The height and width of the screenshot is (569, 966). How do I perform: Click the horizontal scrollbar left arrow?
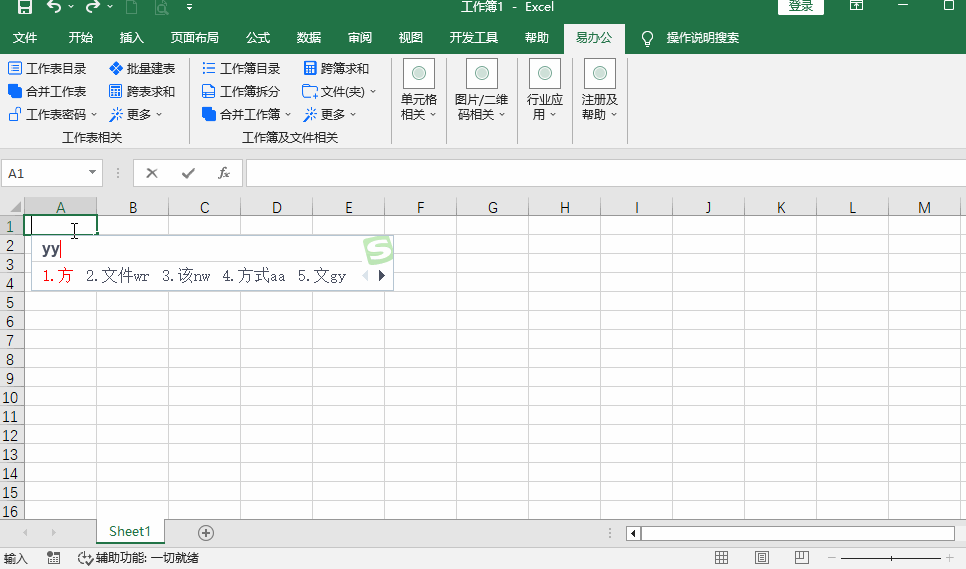633,533
